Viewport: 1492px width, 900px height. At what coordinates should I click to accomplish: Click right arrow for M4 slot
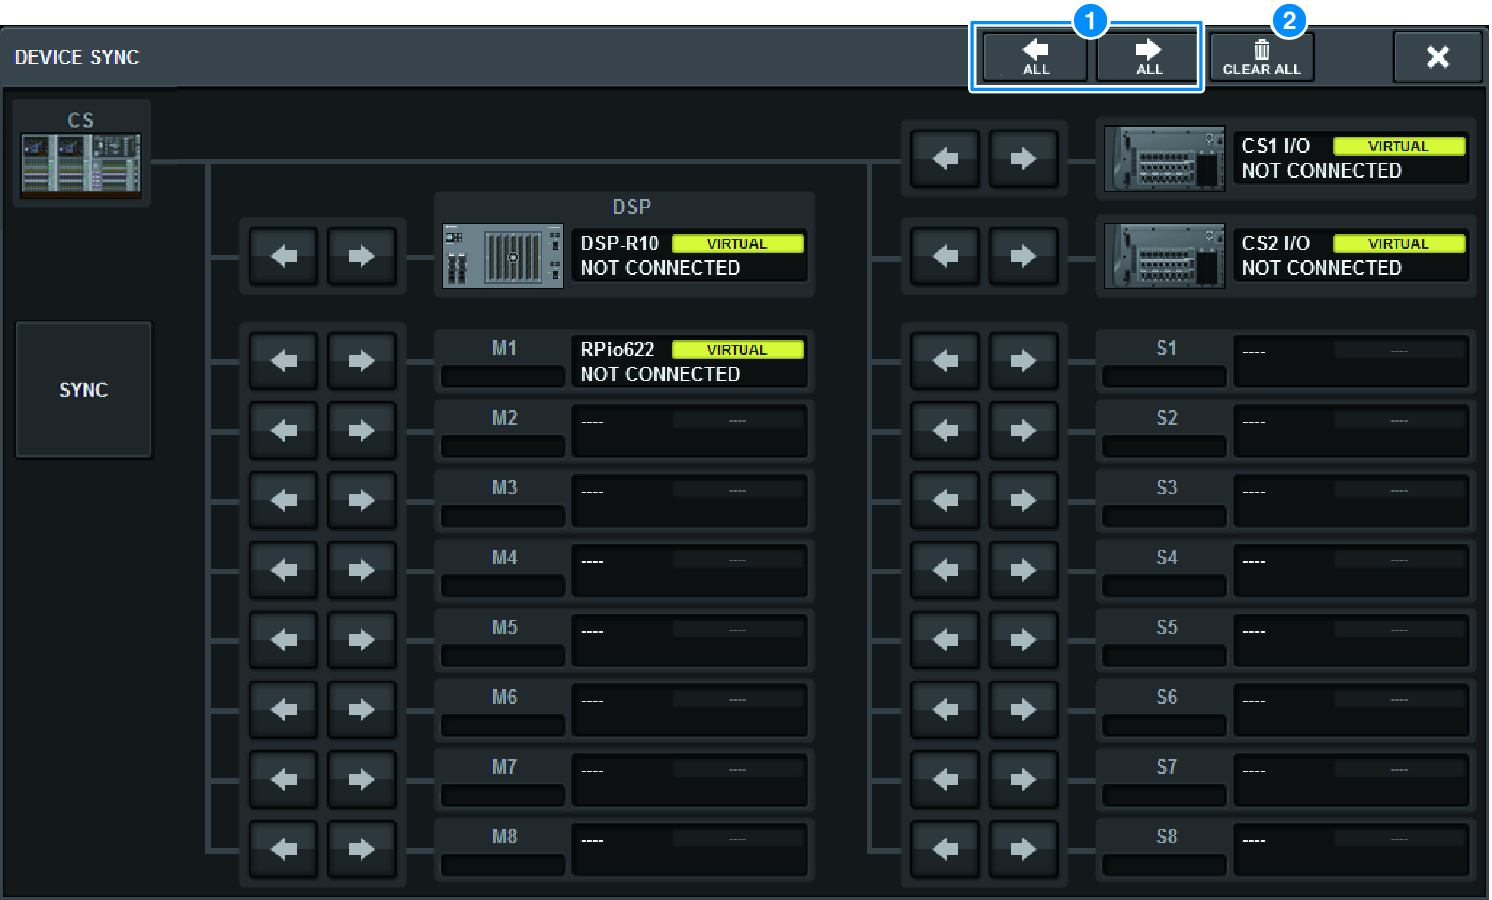pyautogui.click(x=361, y=570)
